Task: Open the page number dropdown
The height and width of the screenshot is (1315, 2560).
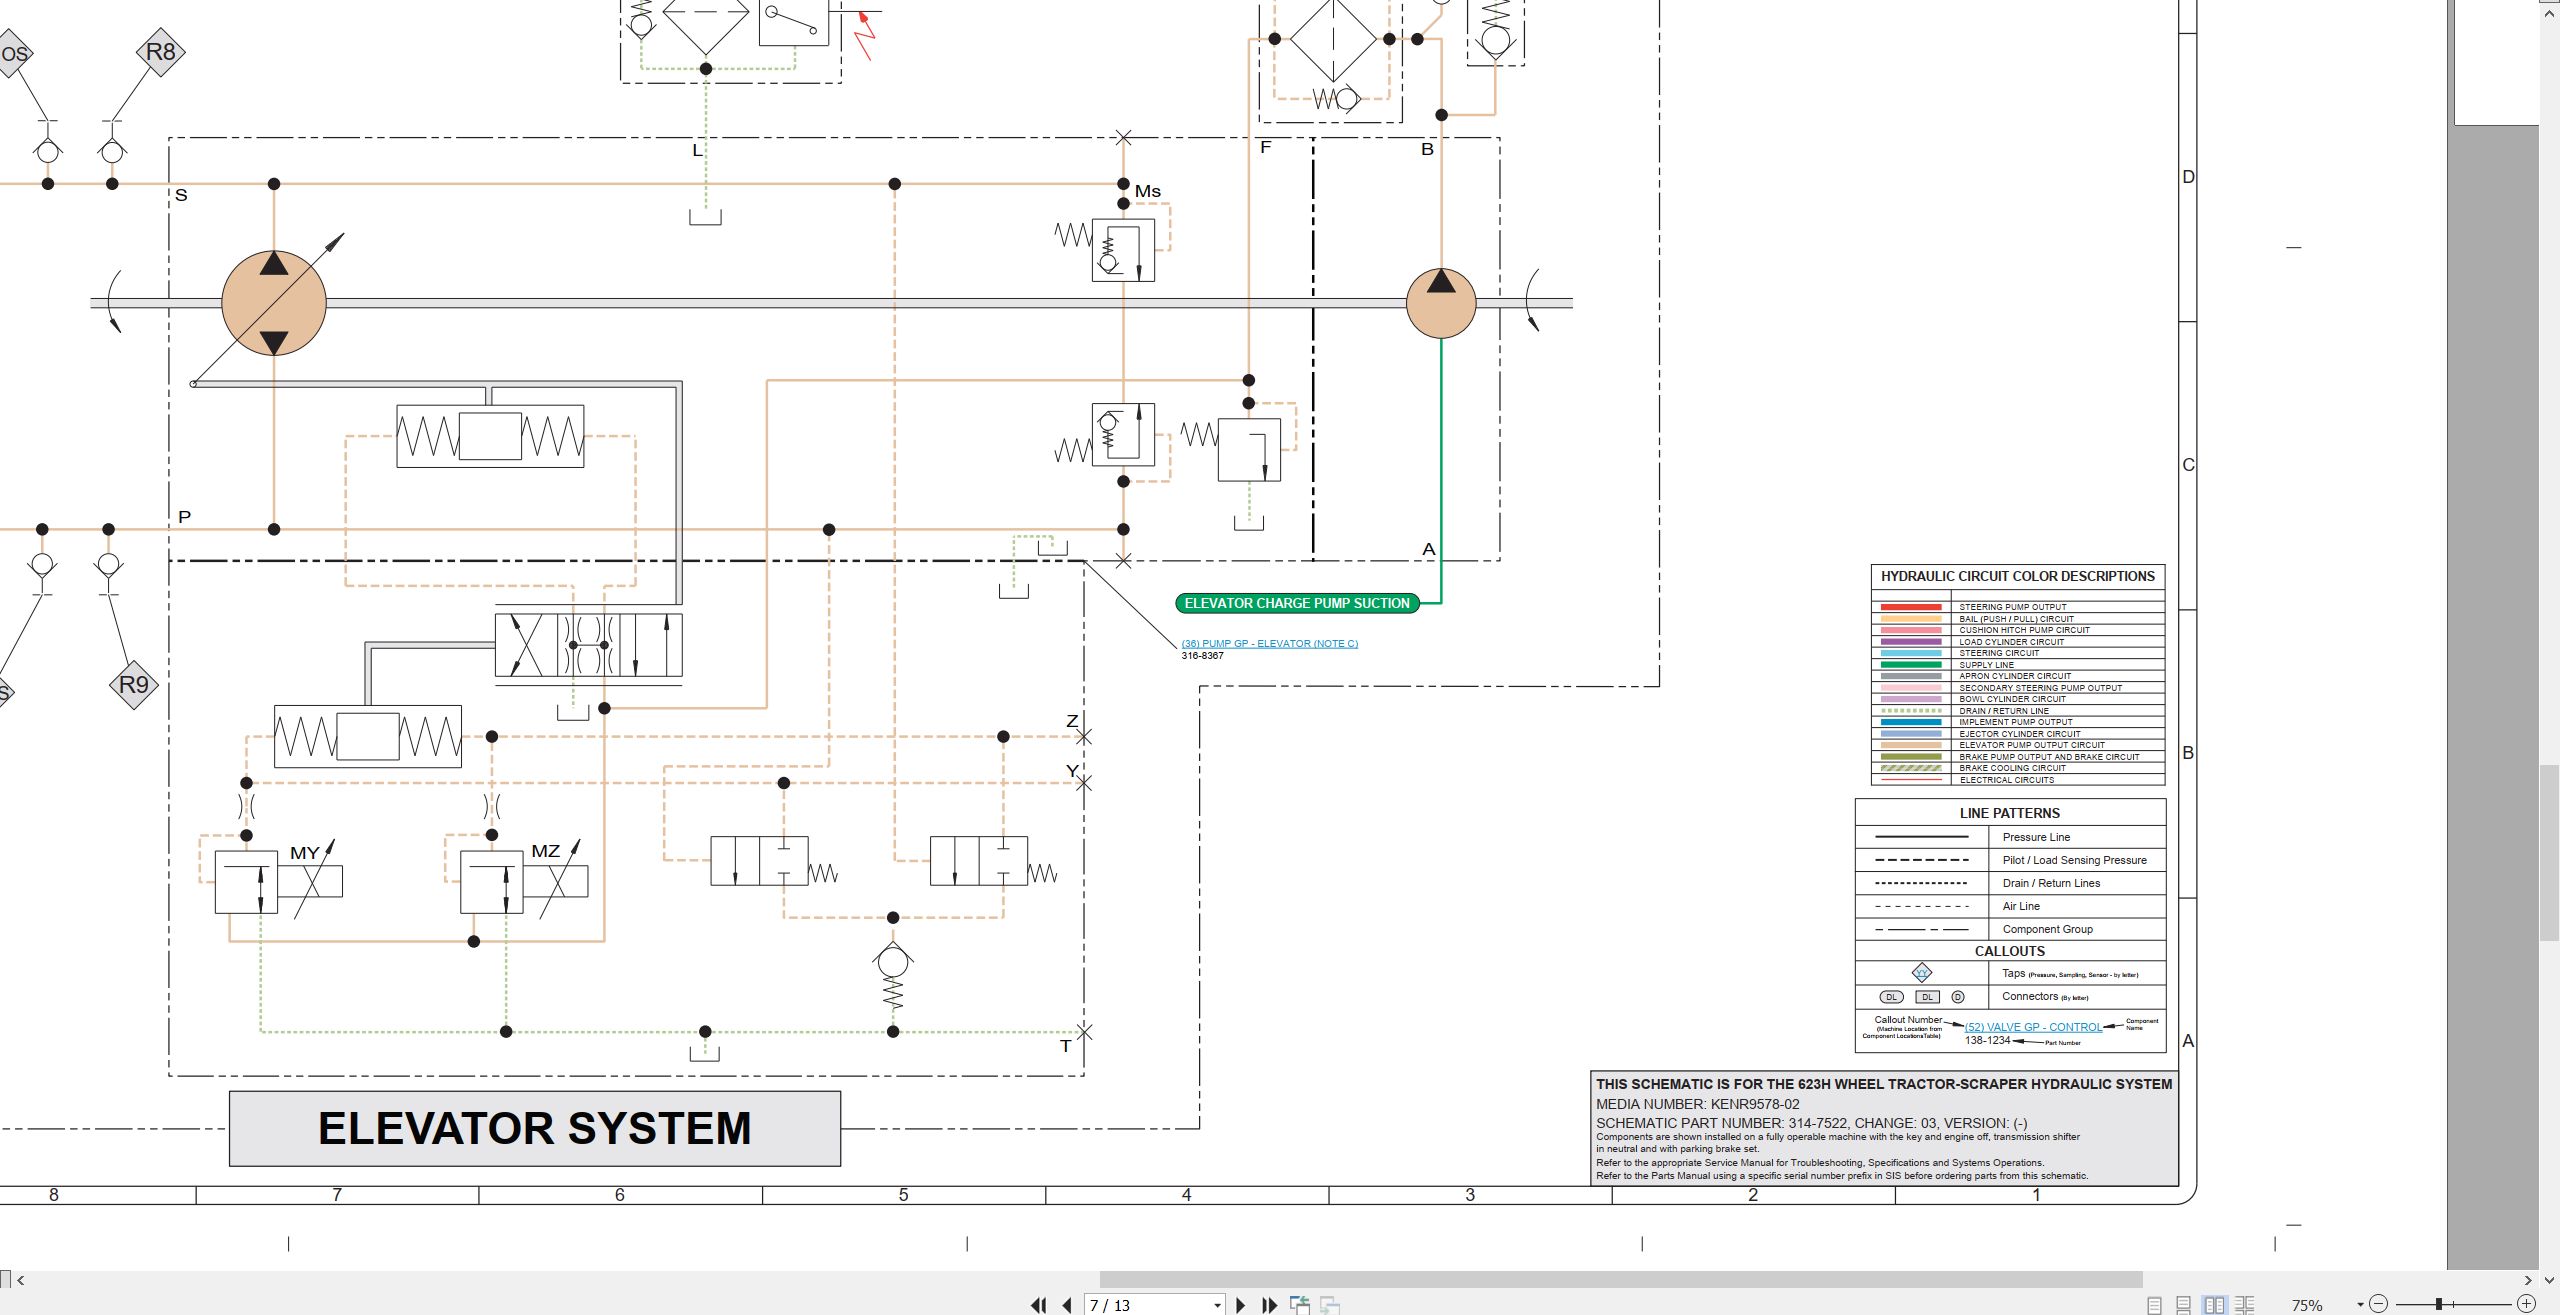Action: (1217, 1305)
